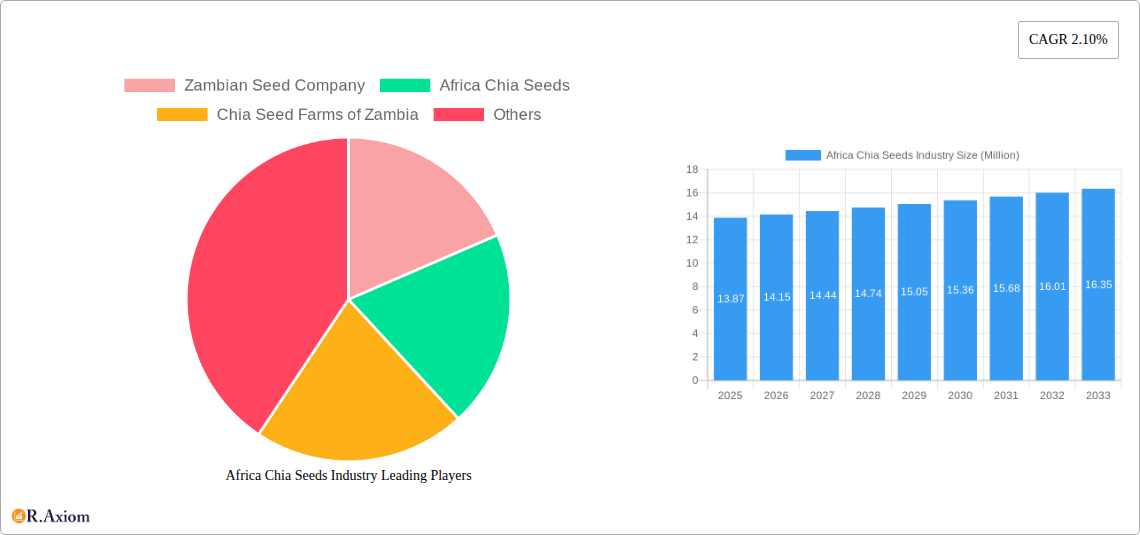Toggle Chia Seed Farms of Zambia legend label
The height and width of the screenshot is (535, 1140).
pyautogui.click(x=317, y=114)
